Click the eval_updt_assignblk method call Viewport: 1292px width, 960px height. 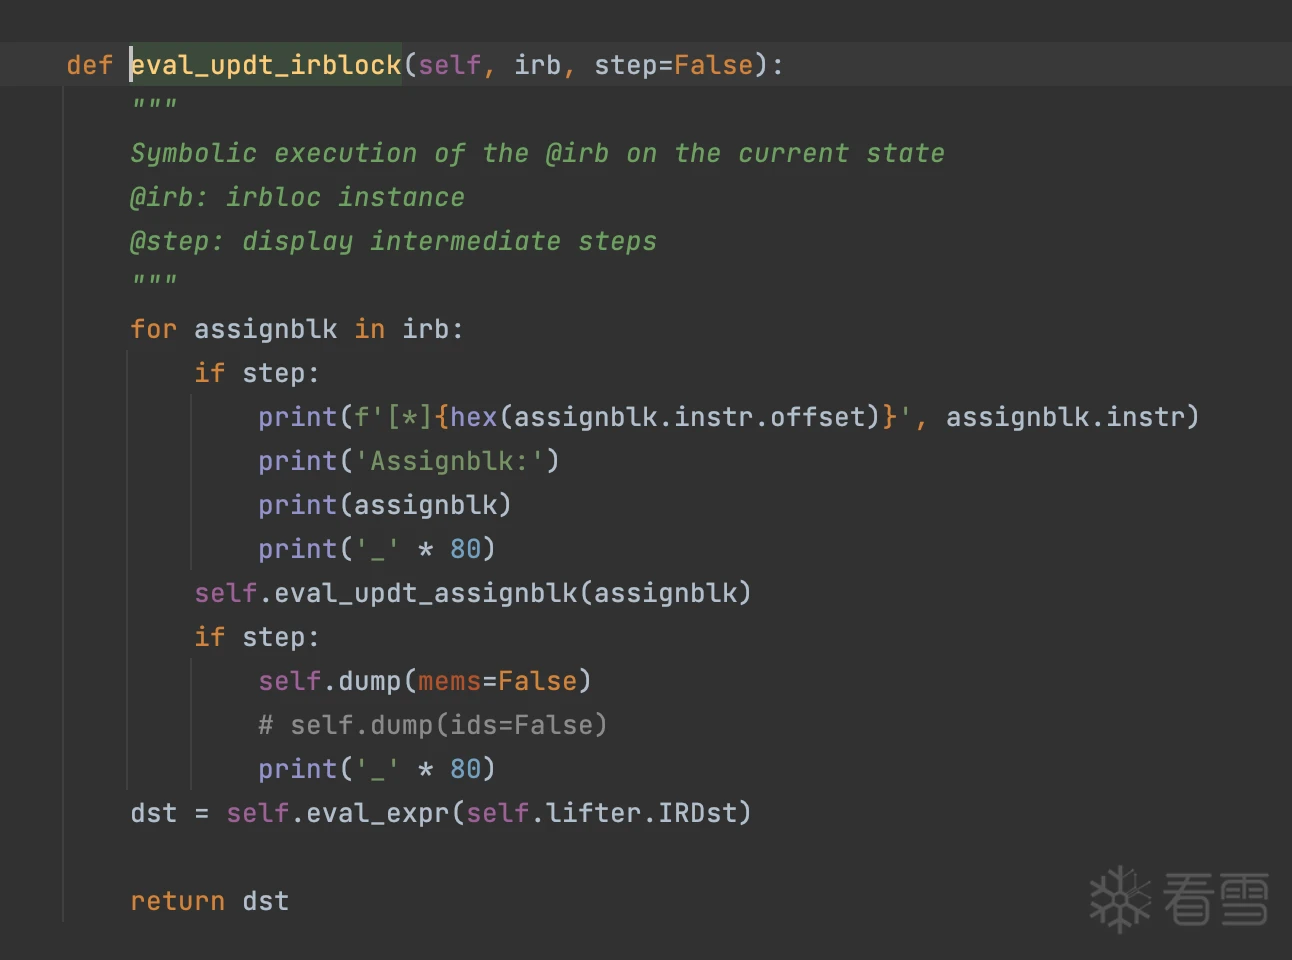pyautogui.click(x=425, y=593)
